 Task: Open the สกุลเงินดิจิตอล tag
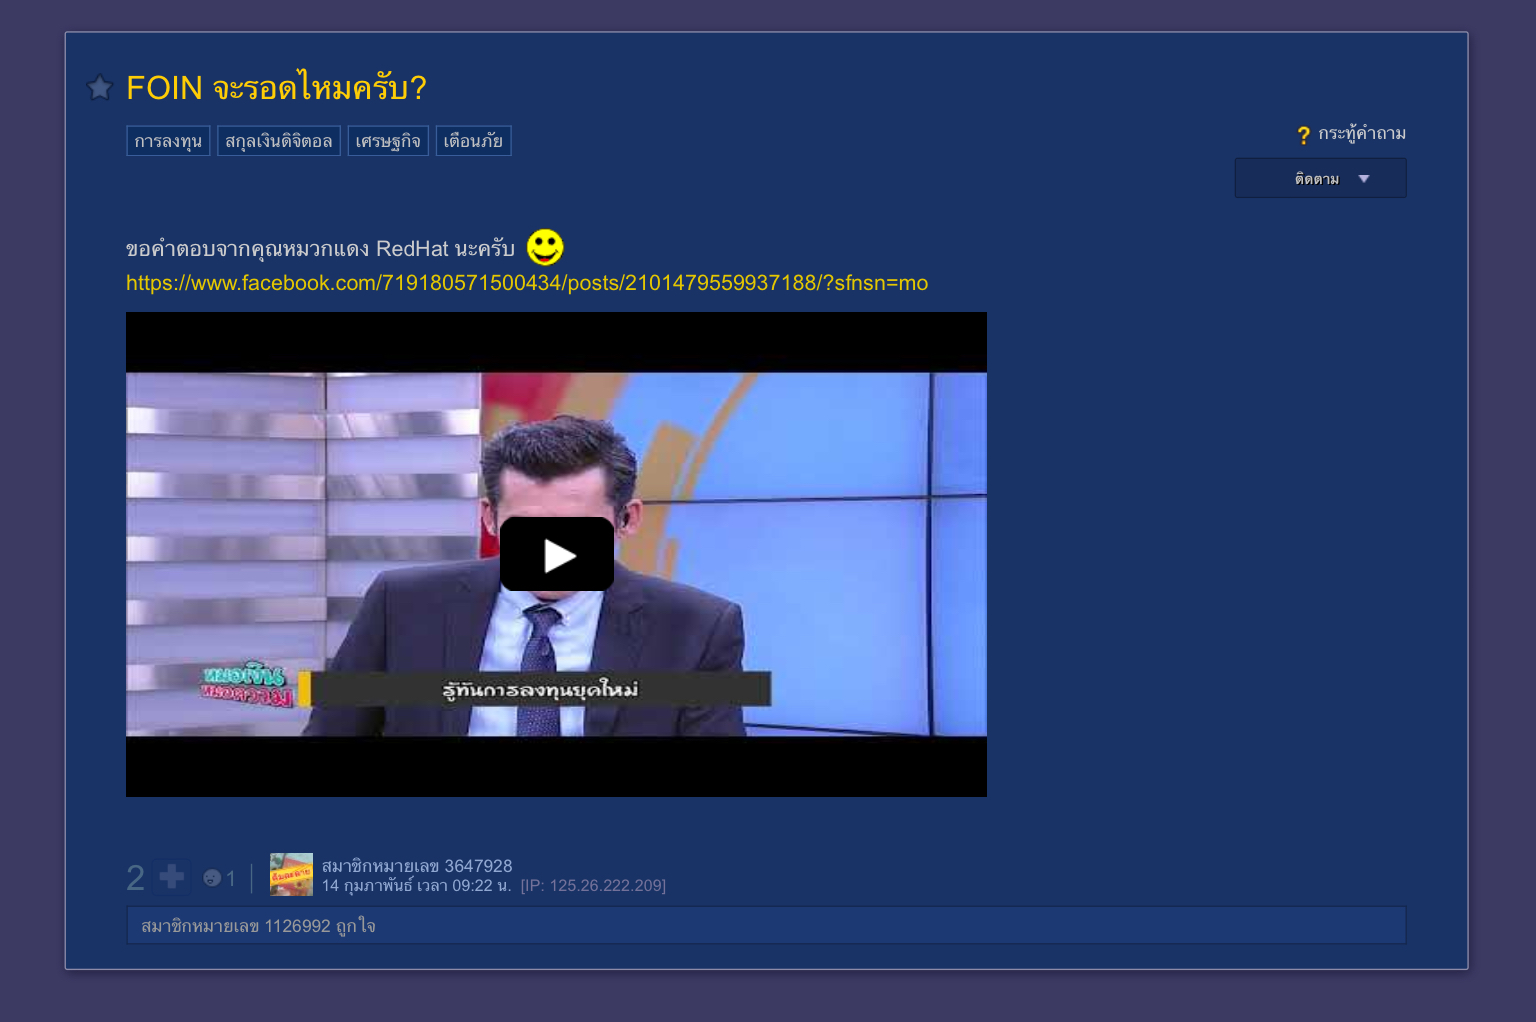click(279, 141)
